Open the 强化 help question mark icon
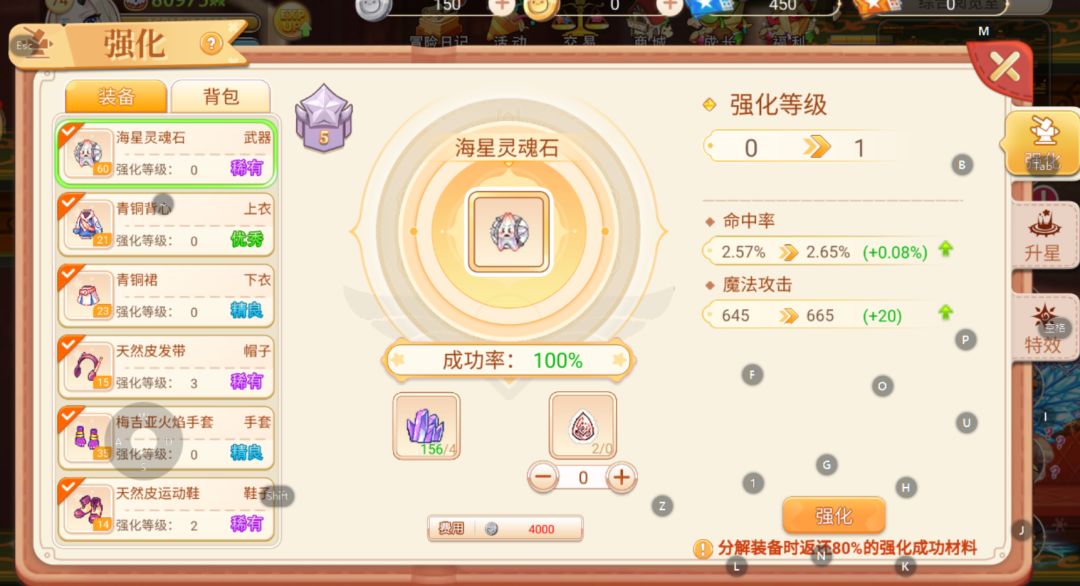Image resolution: width=1080 pixels, height=586 pixels. [211, 45]
